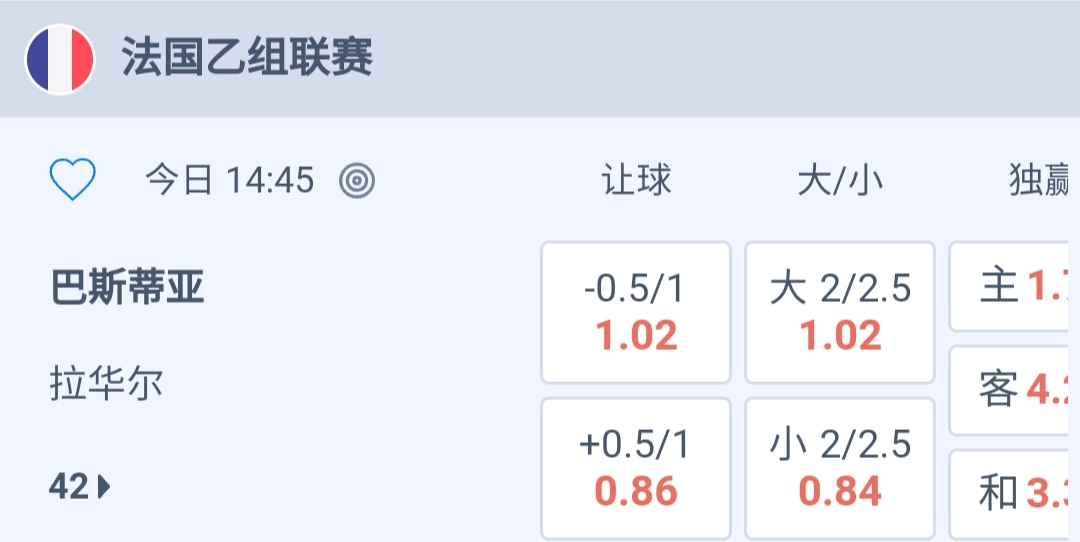Viewport: 1080px width, 542px height.
Task: Open the live tracker target icon
Action: click(x=357, y=181)
